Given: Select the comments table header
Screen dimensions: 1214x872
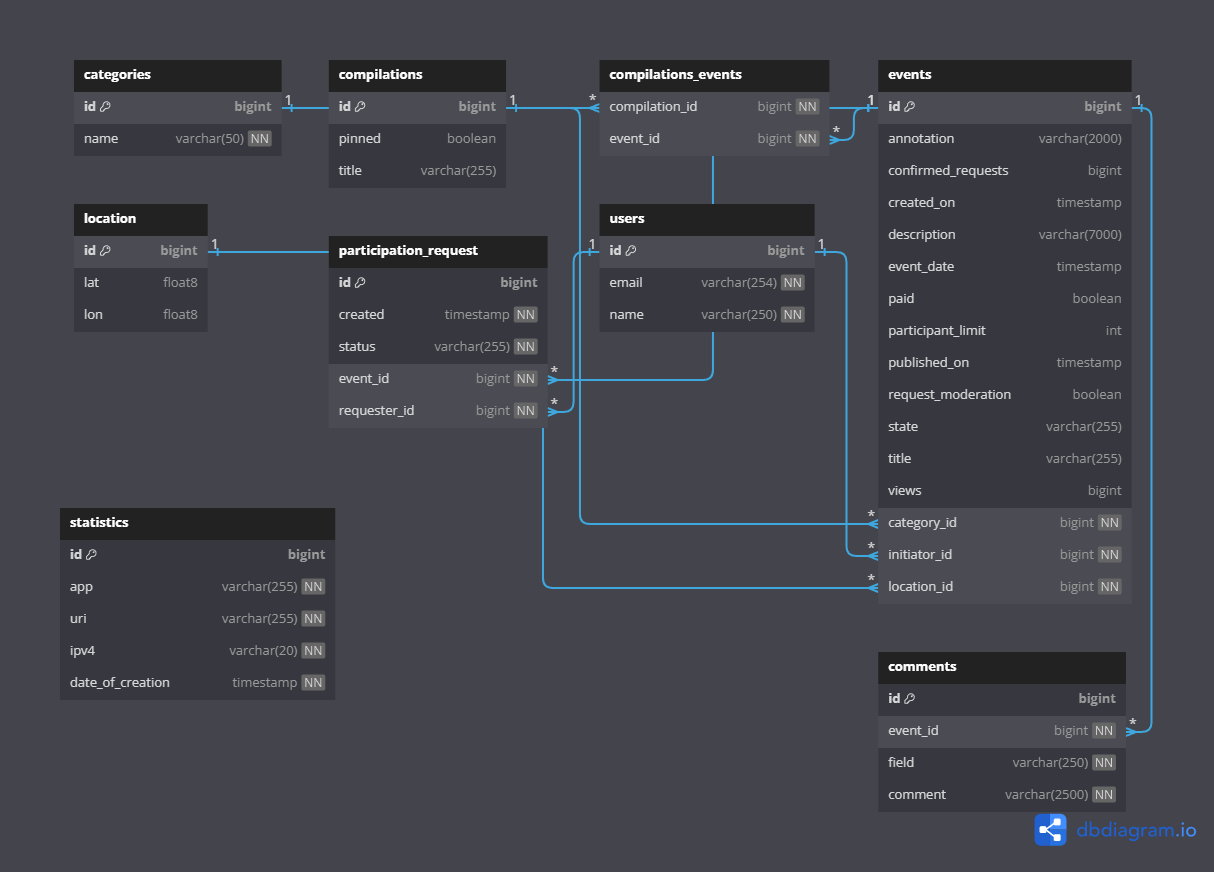Looking at the screenshot, I should coord(1002,667).
